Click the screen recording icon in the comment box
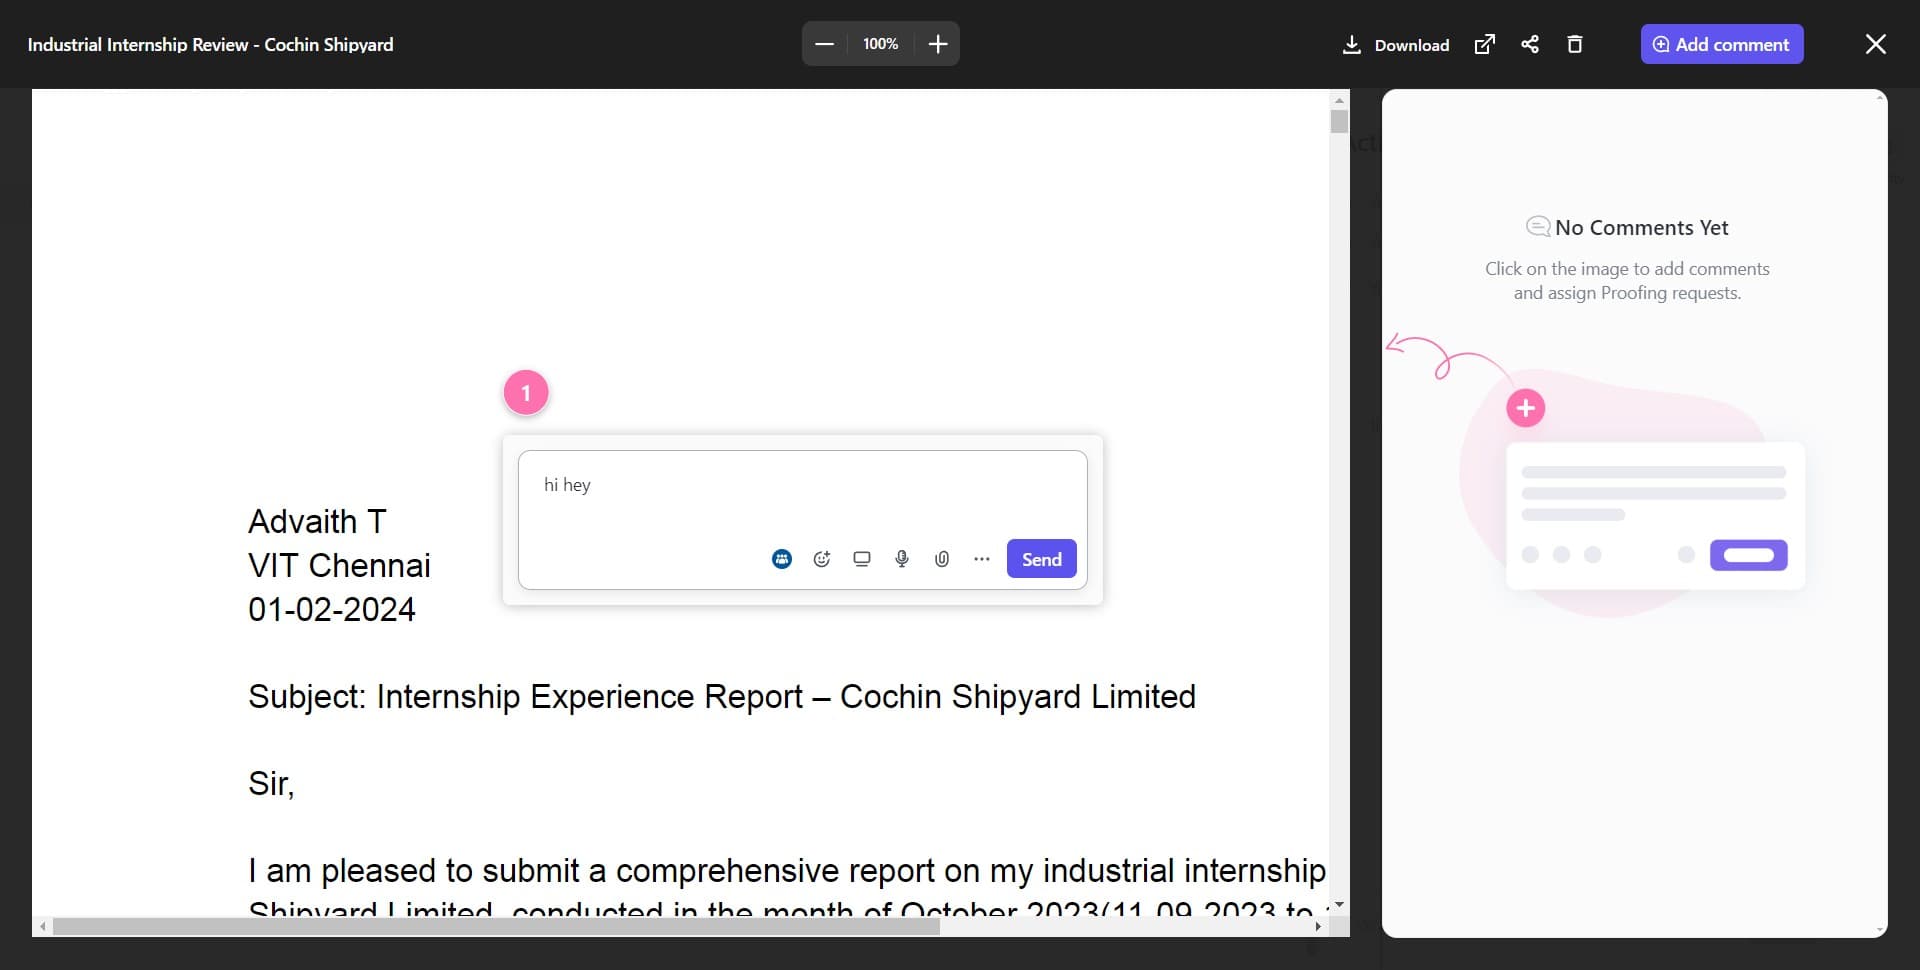The width and height of the screenshot is (1920, 970). tap(862, 559)
